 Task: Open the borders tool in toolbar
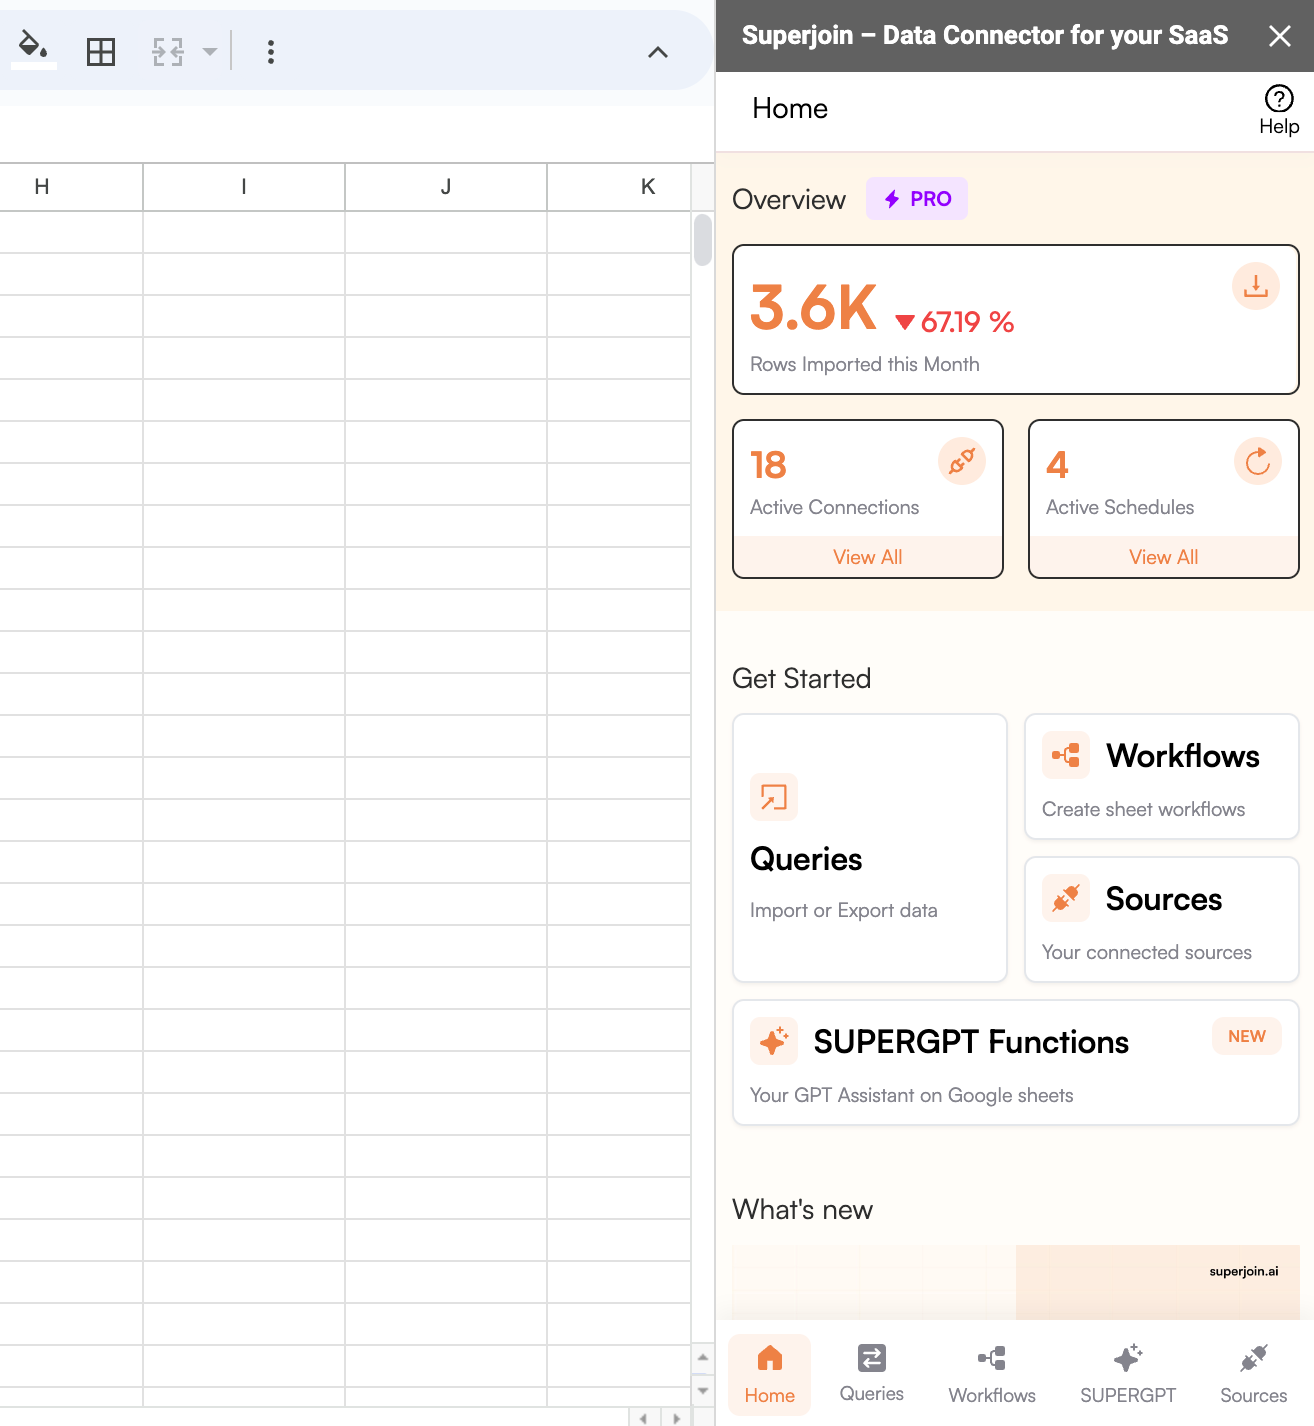(101, 52)
